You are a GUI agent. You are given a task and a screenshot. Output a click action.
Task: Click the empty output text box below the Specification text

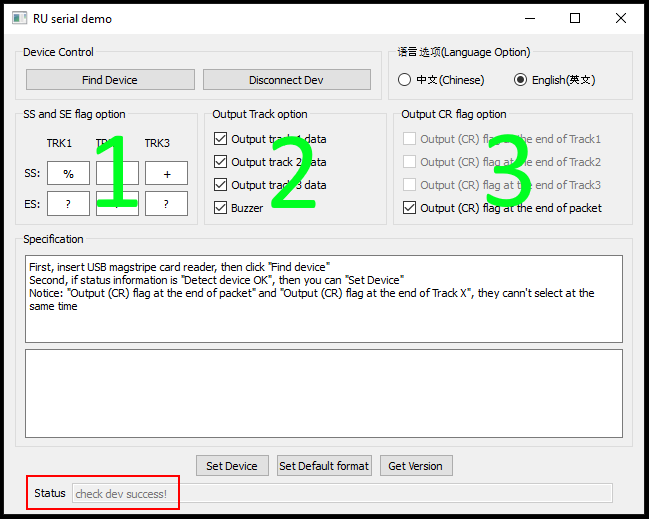pos(323,394)
